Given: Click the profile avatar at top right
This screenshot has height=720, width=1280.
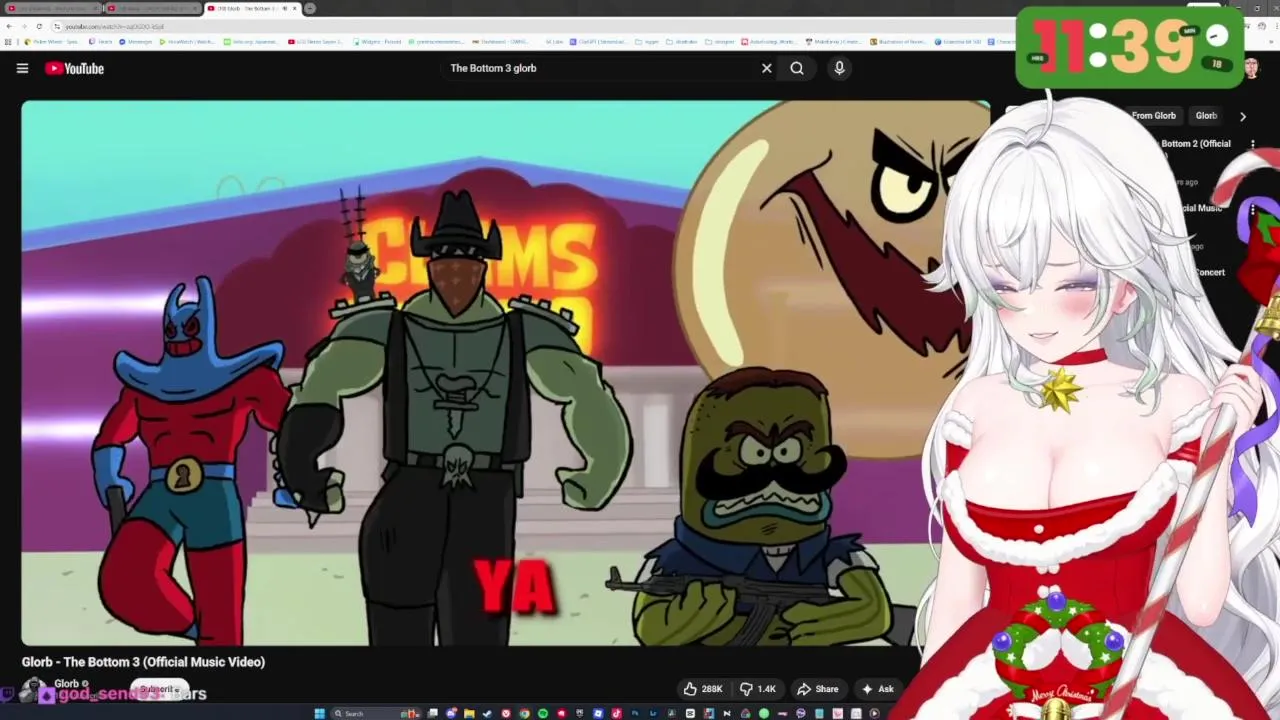Looking at the screenshot, I should pos(1251,68).
